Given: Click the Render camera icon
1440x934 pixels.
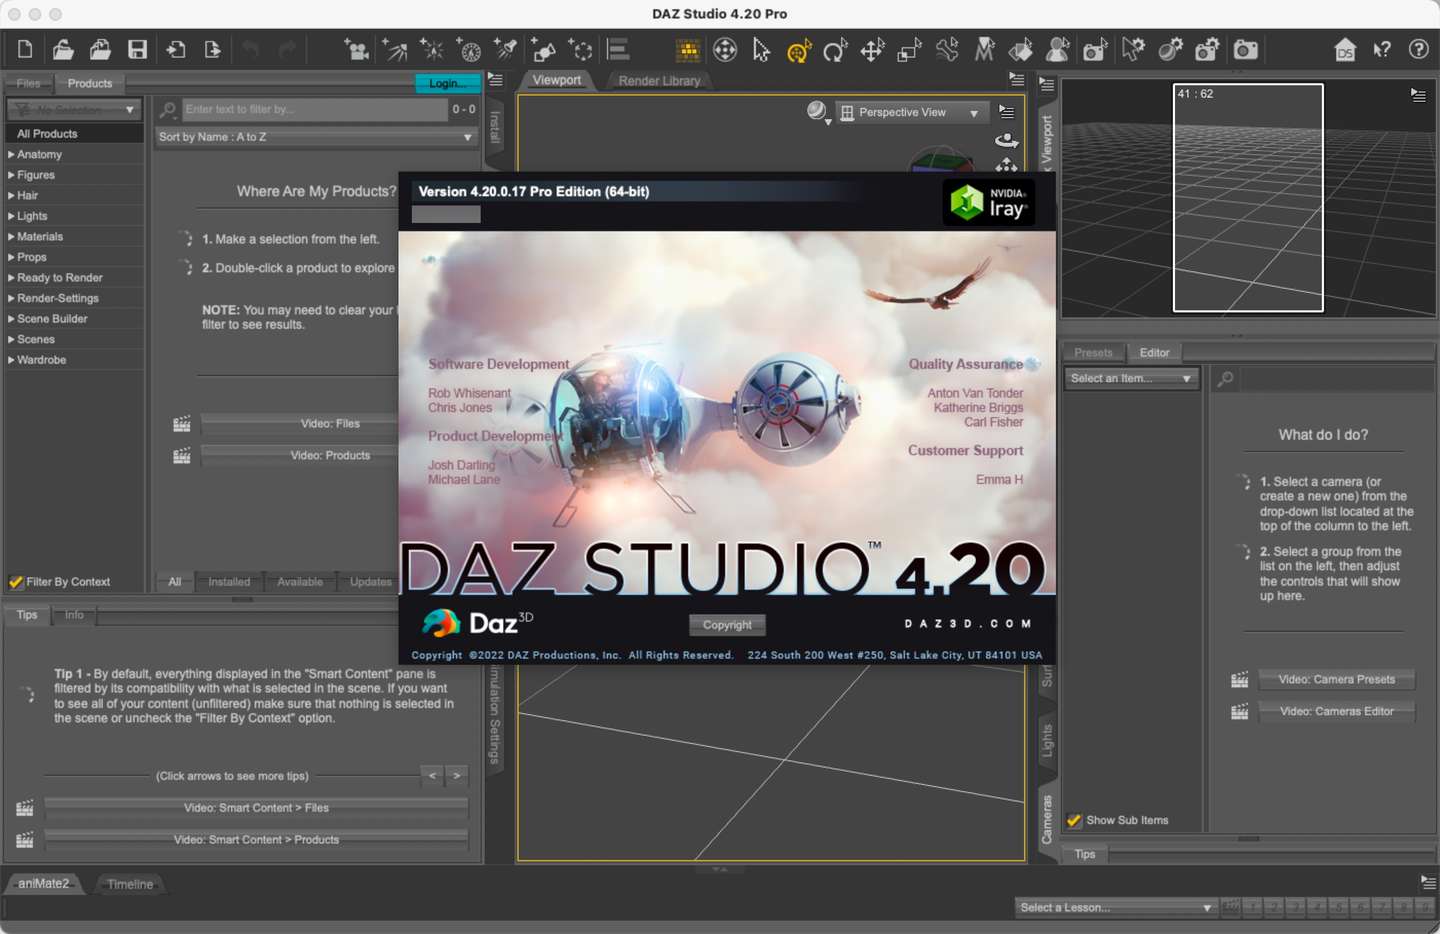Looking at the screenshot, I should (x=1245, y=49).
